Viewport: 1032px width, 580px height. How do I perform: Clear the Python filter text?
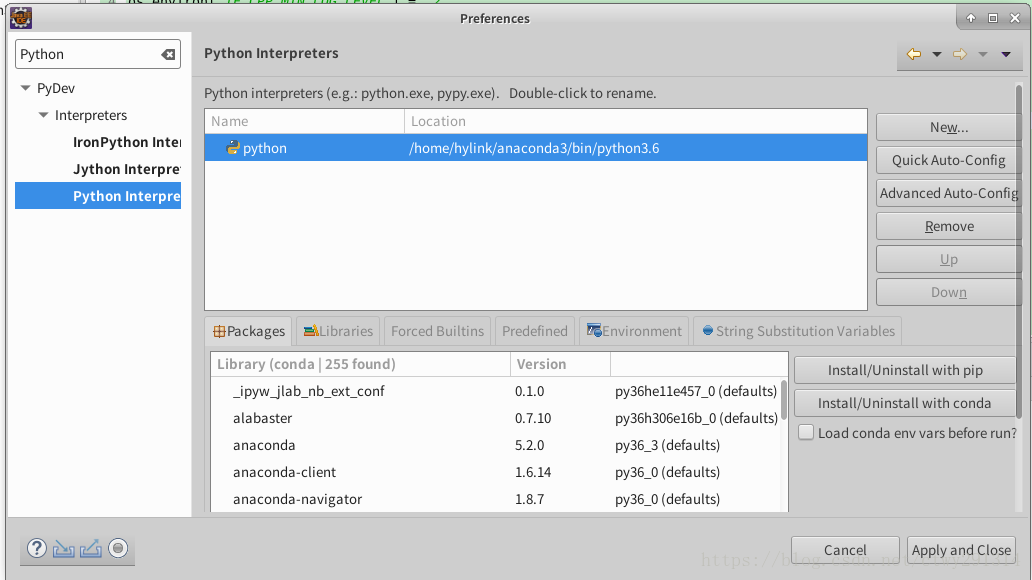(x=168, y=55)
